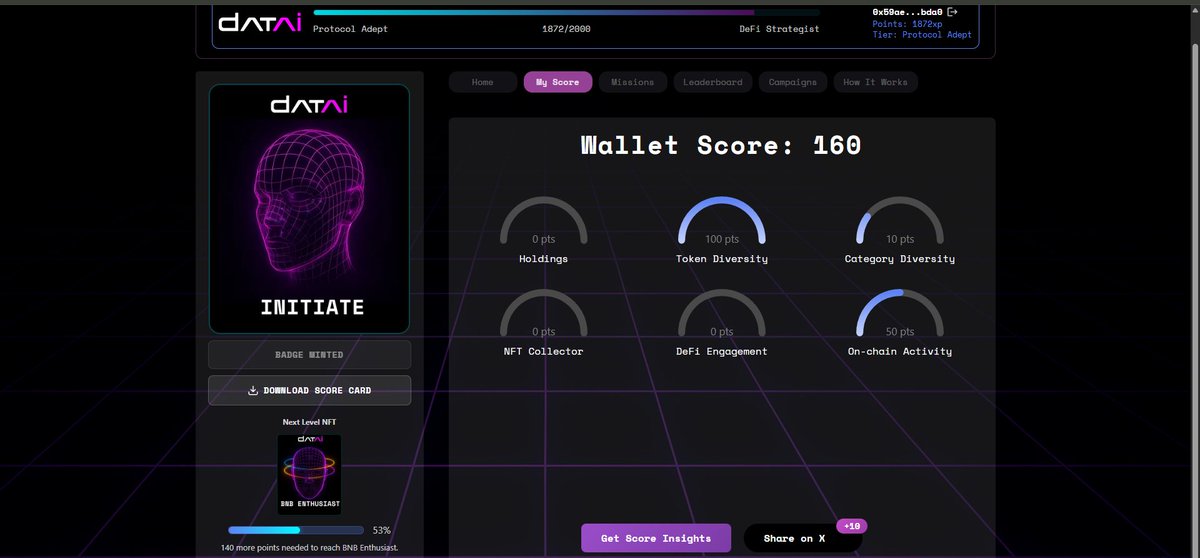The image size is (1200, 558).
Task: Open the Leaderboard tab
Action: coord(713,82)
